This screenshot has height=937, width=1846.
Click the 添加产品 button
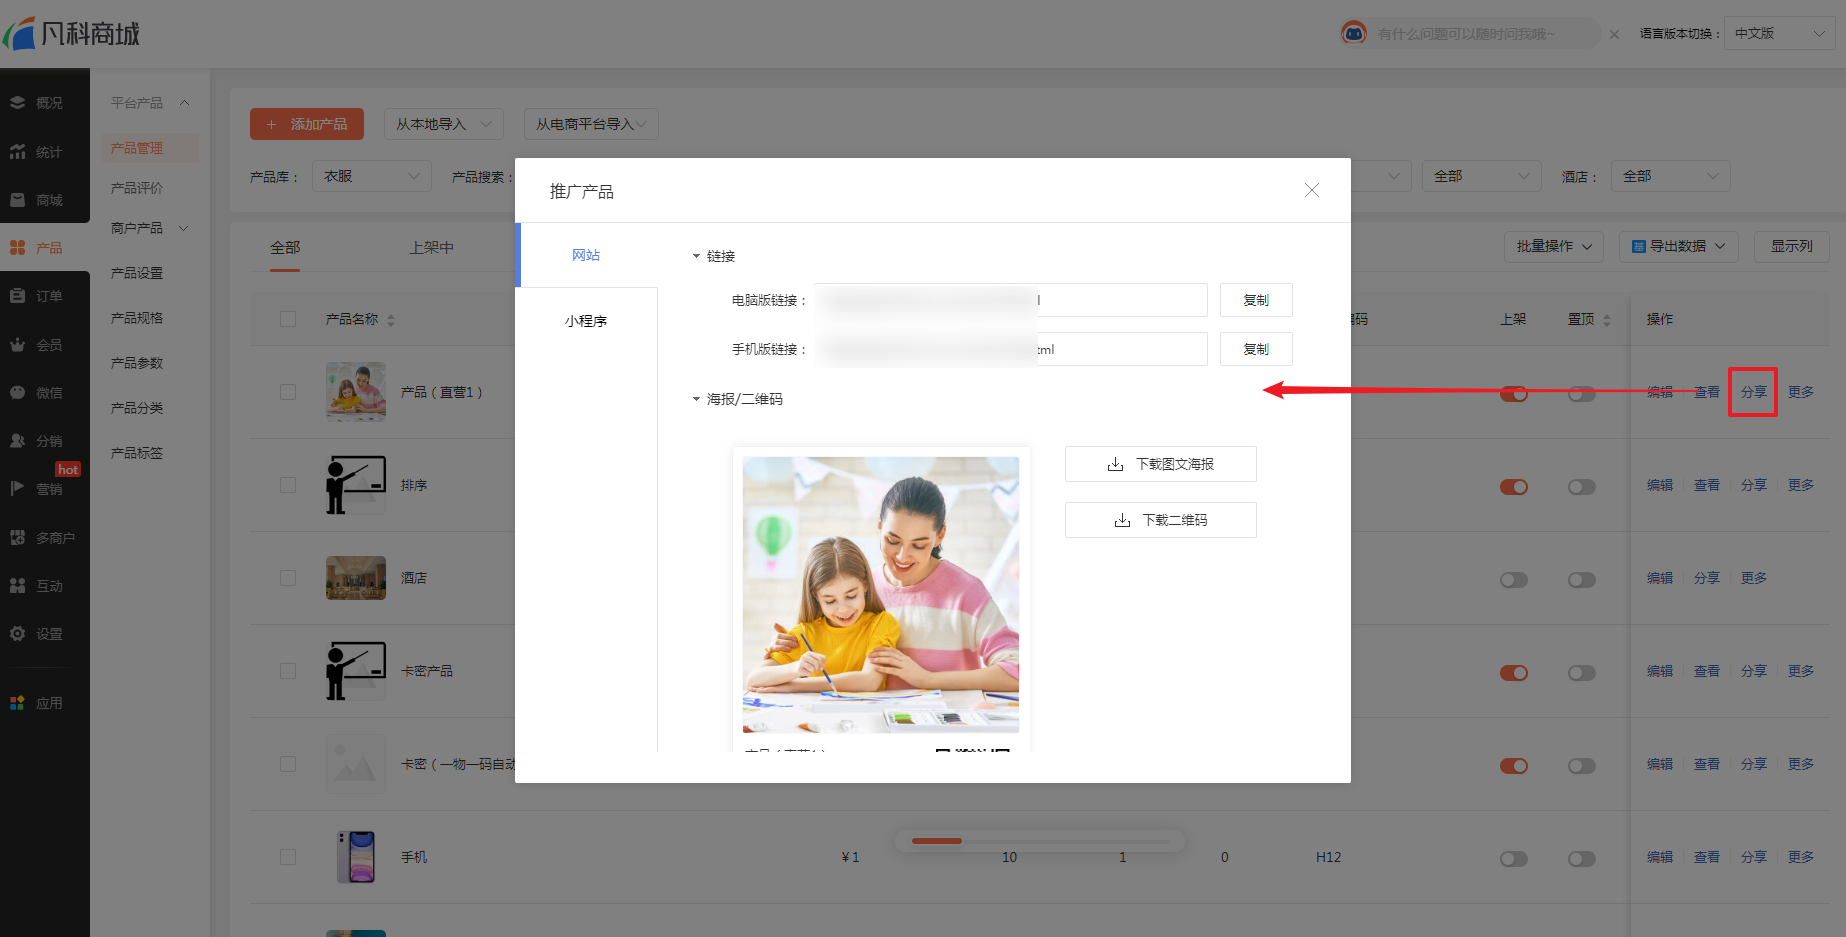click(307, 124)
